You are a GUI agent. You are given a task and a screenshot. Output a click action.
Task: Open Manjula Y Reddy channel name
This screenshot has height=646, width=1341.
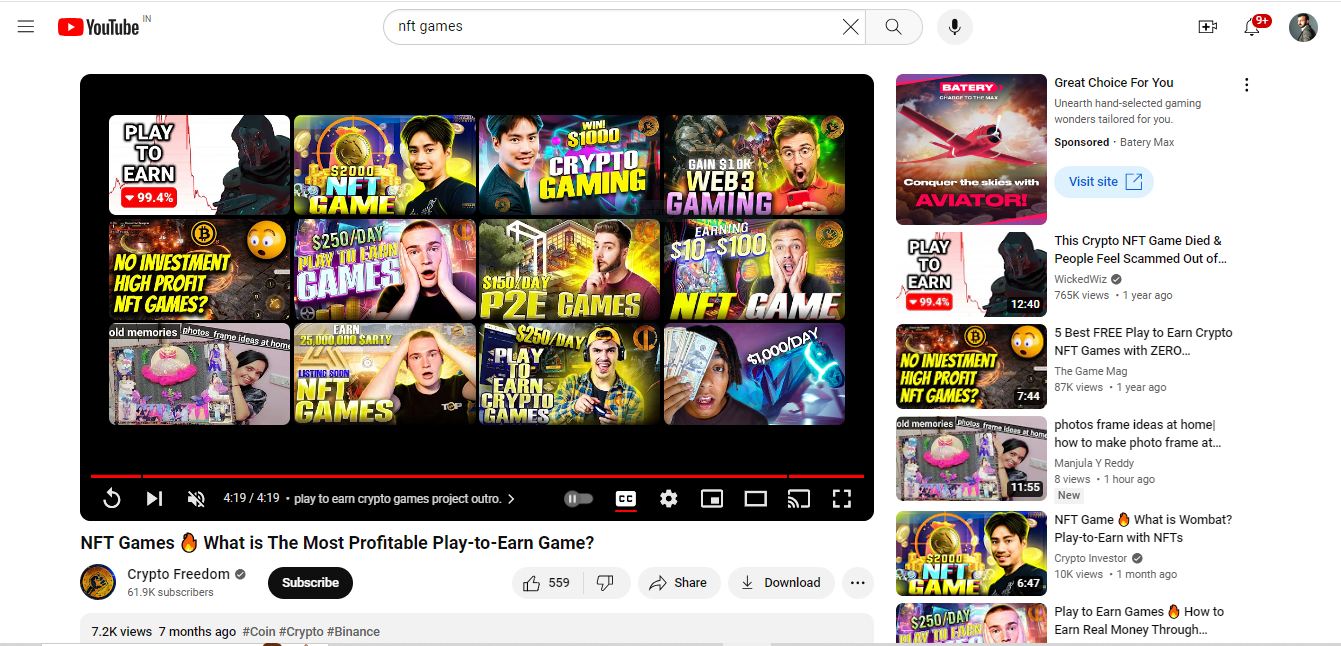click(1095, 463)
